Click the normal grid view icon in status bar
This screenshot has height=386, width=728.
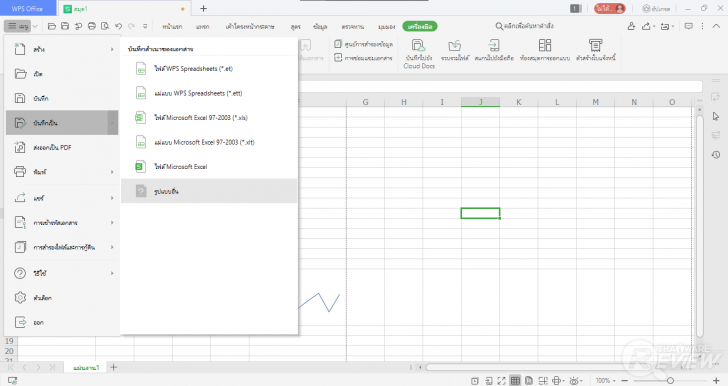515,381
